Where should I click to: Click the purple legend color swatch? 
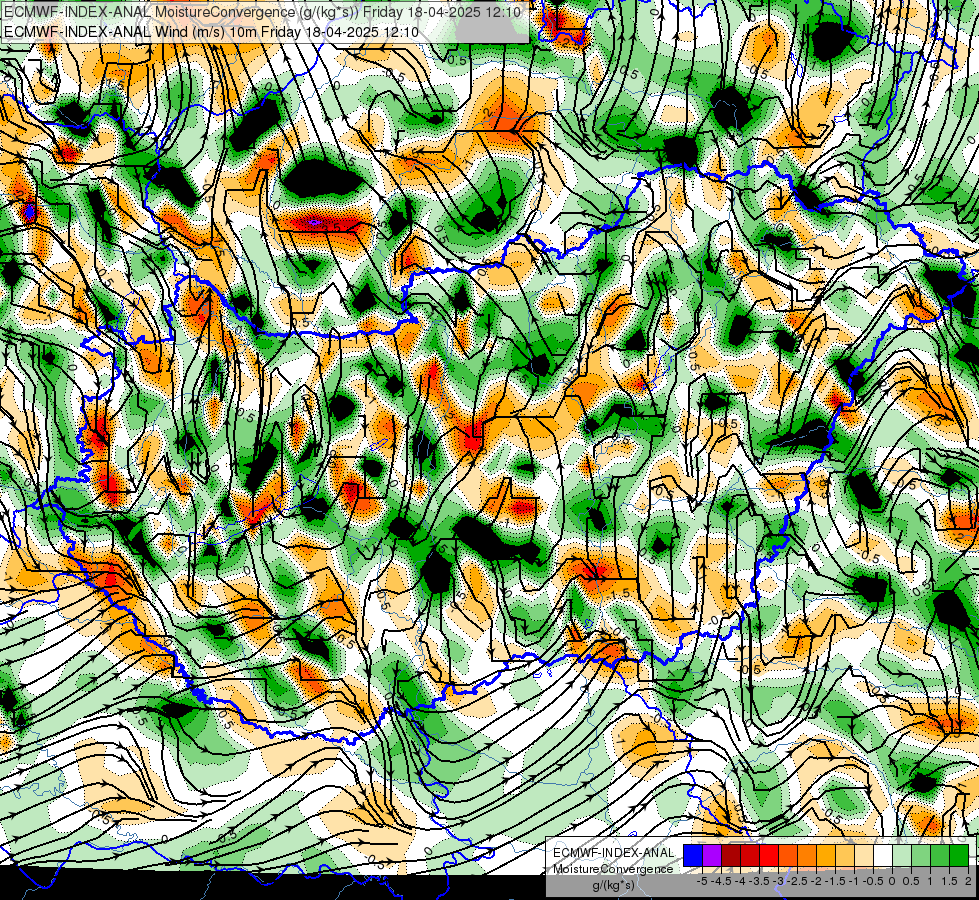coord(712,855)
